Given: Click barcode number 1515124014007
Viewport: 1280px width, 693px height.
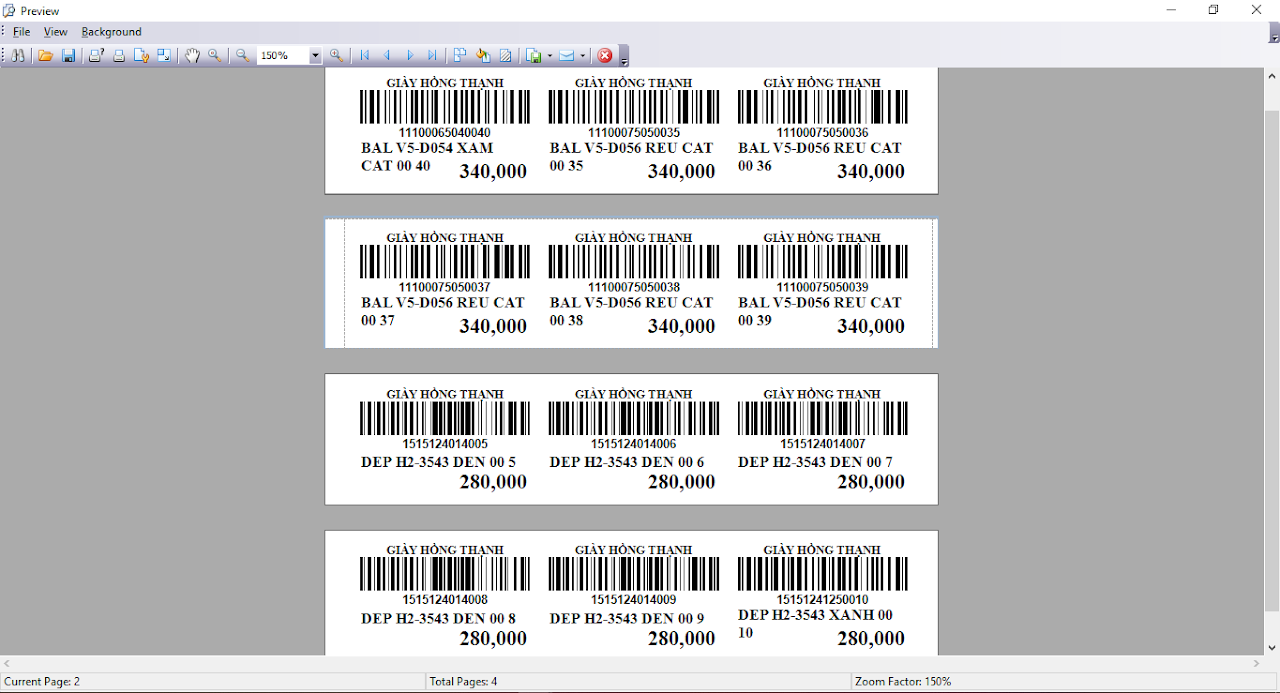Looking at the screenshot, I should (822, 443).
